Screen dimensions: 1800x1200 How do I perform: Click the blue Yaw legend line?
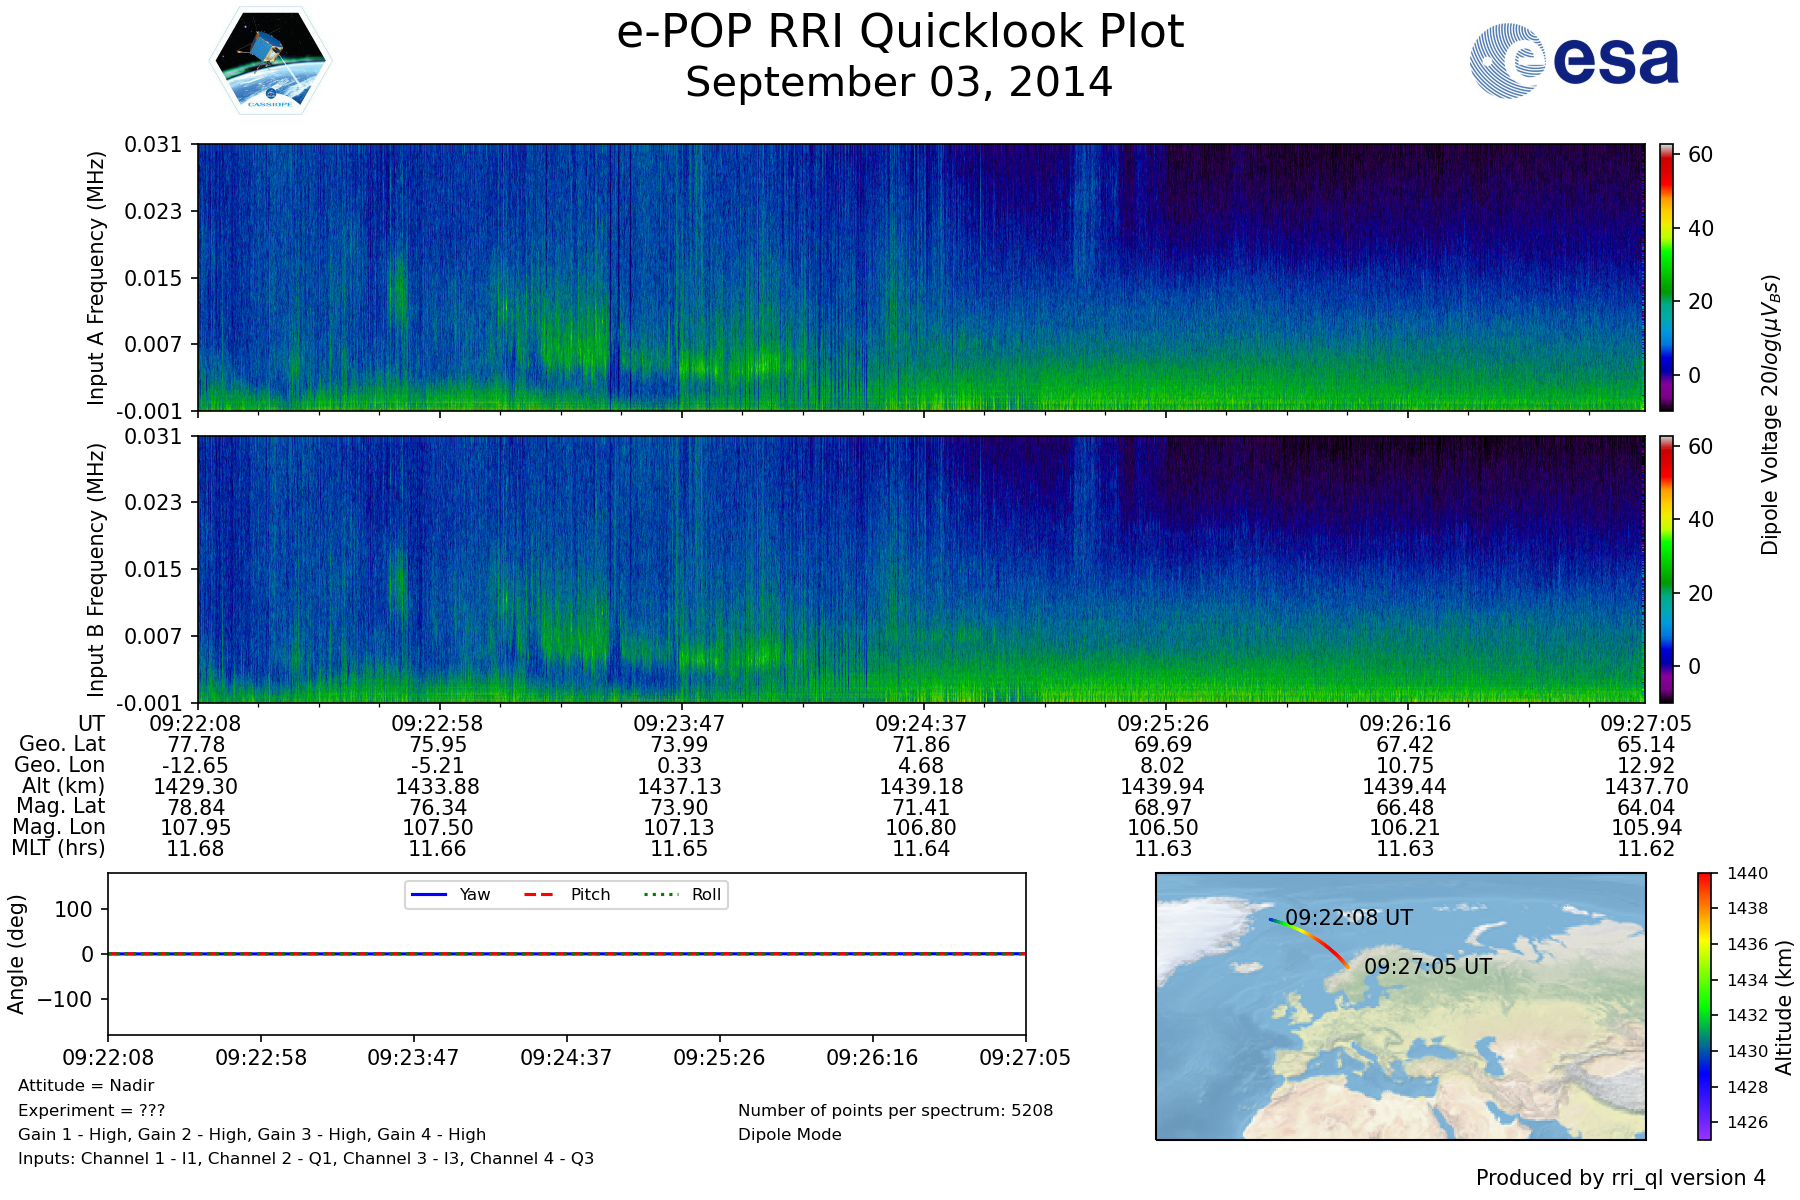pyautogui.click(x=429, y=894)
